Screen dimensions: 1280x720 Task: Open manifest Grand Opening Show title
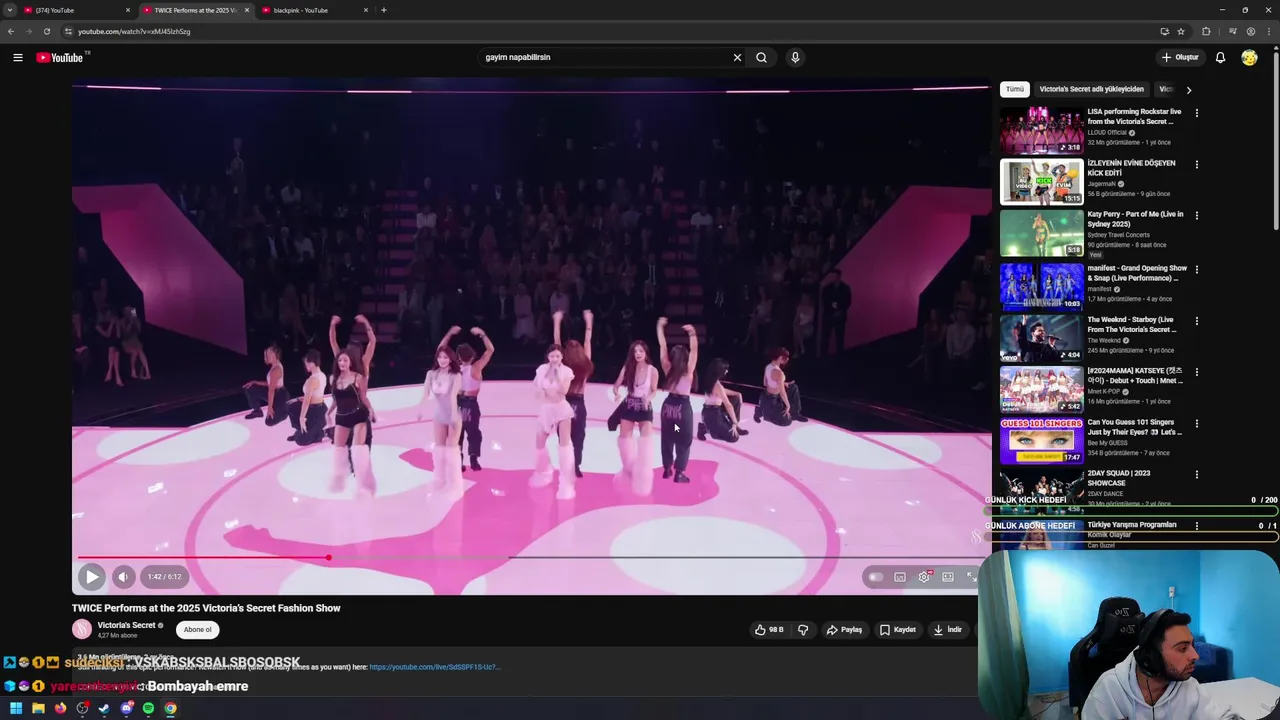tap(1137, 273)
